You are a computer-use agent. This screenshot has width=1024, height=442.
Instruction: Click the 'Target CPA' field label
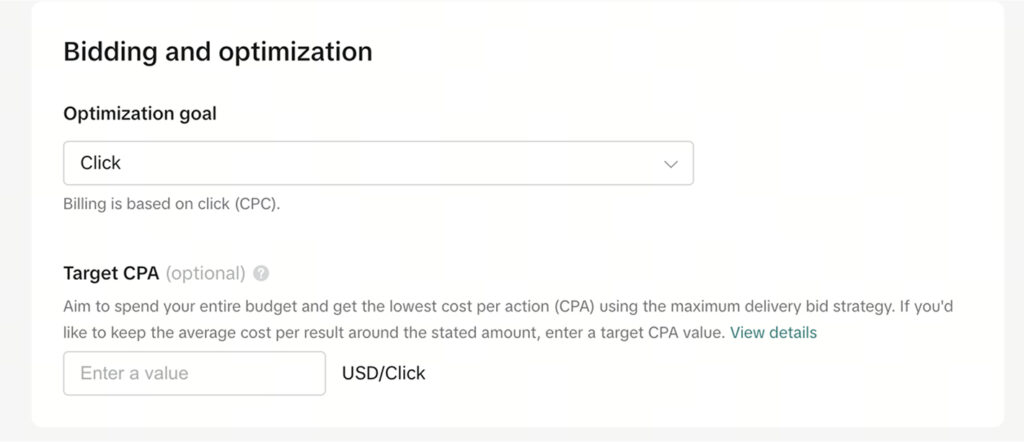pyautogui.click(x=111, y=273)
